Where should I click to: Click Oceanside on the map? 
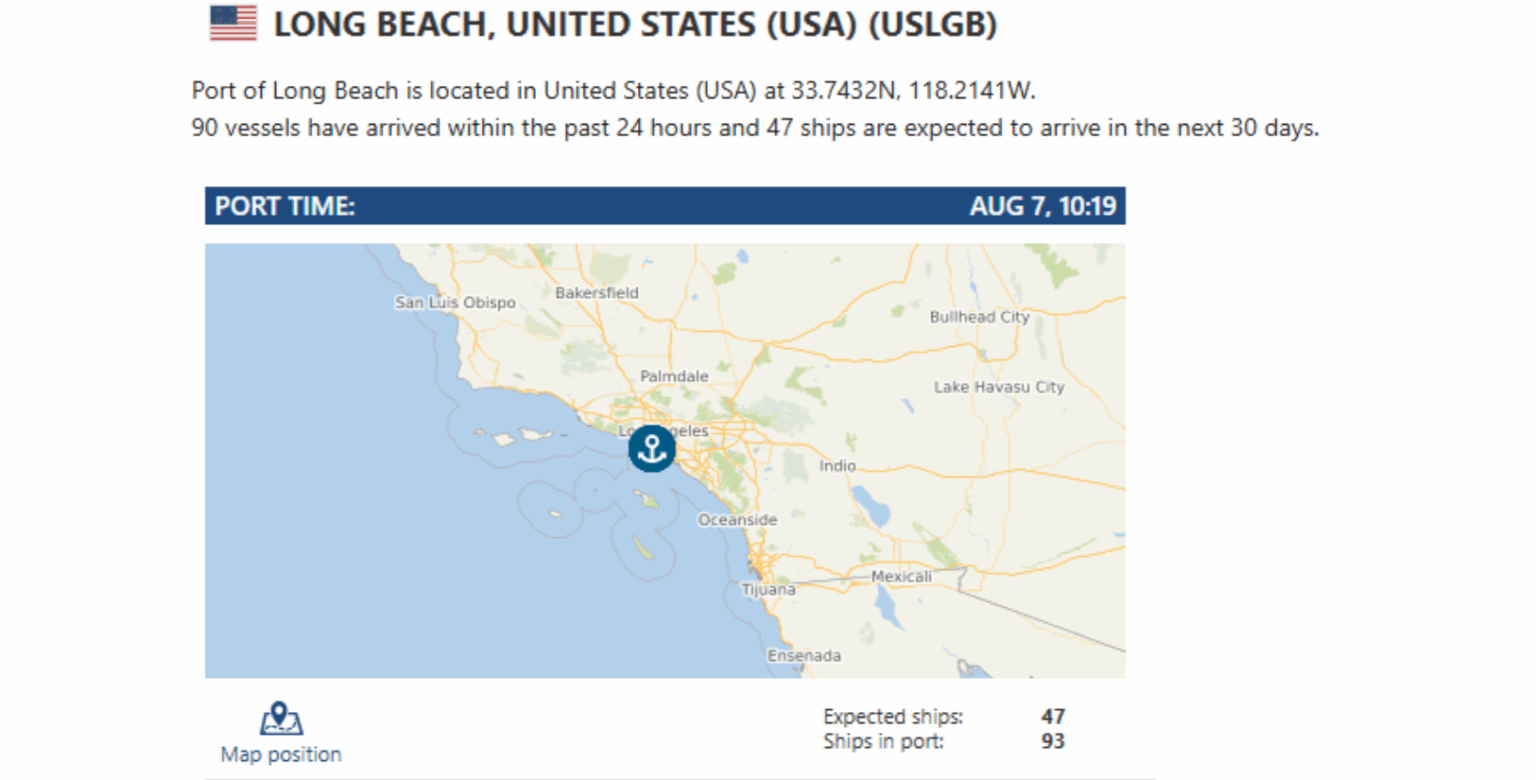pos(737,520)
